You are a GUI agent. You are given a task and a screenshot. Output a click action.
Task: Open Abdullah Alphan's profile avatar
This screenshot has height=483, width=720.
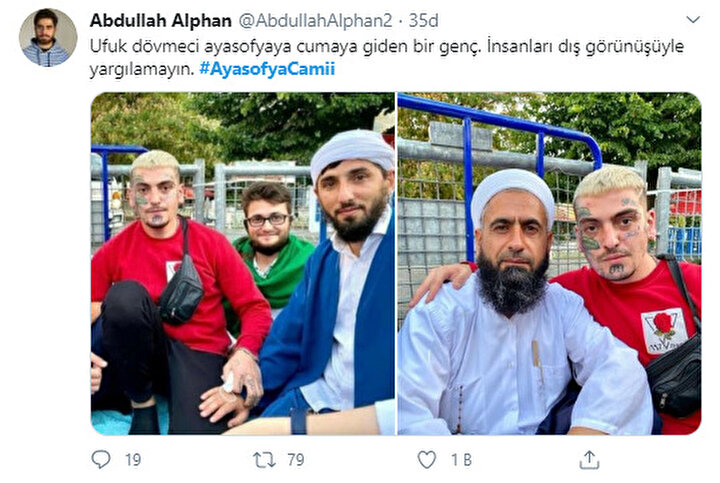point(48,38)
